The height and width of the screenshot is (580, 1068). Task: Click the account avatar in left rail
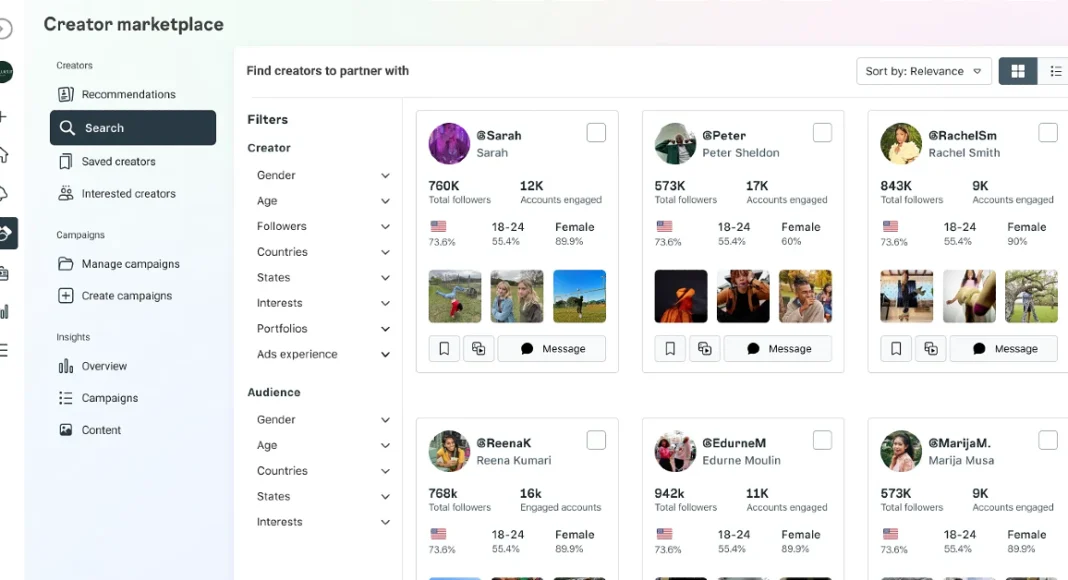pos(5,71)
